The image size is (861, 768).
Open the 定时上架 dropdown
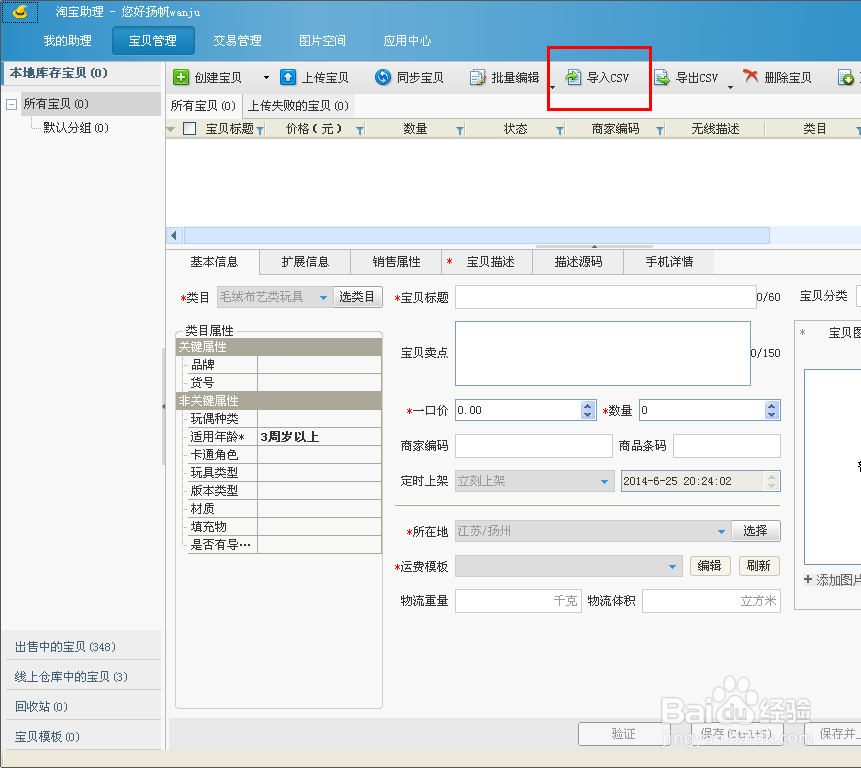click(605, 481)
